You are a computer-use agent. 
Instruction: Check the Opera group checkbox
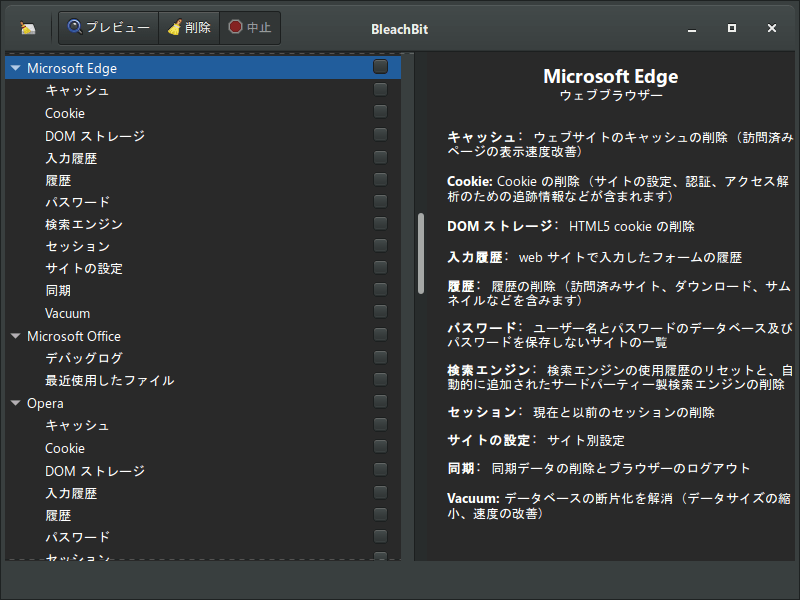pyautogui.click(x=380, y=402)
